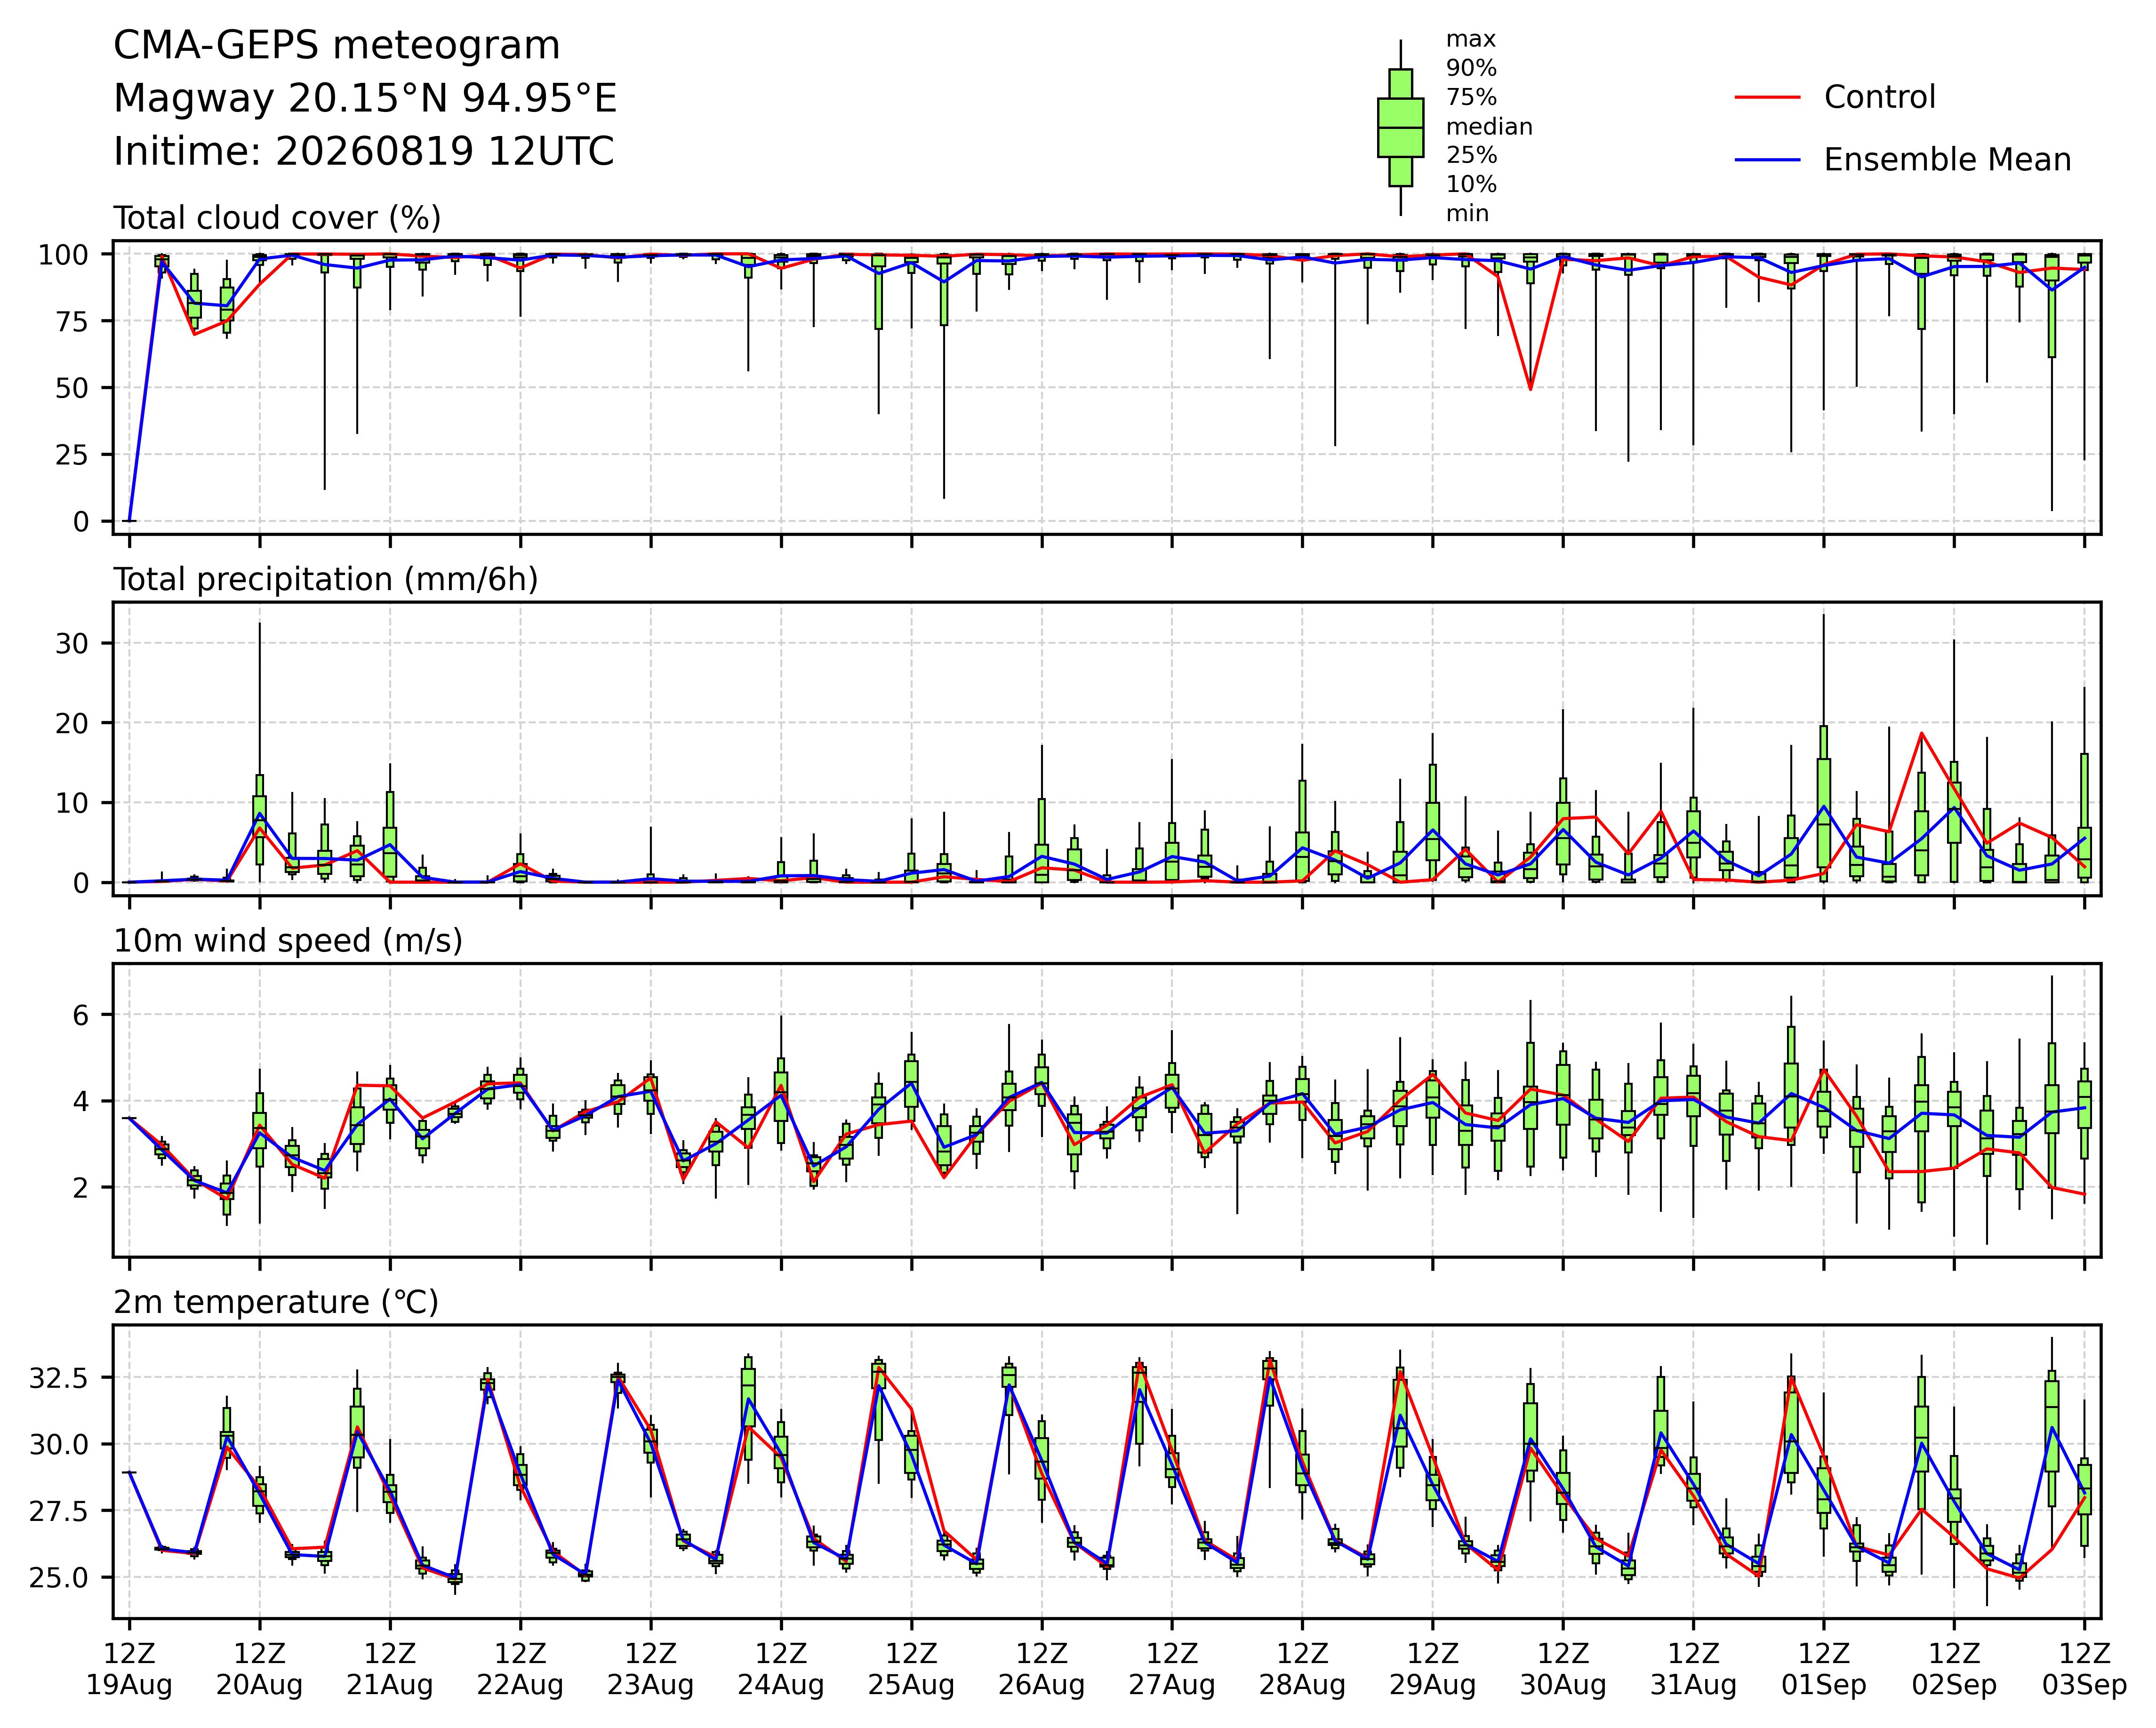The image size is (2156, 1728).
Task: Click the median label in legend
Action: coord(1489,127)
